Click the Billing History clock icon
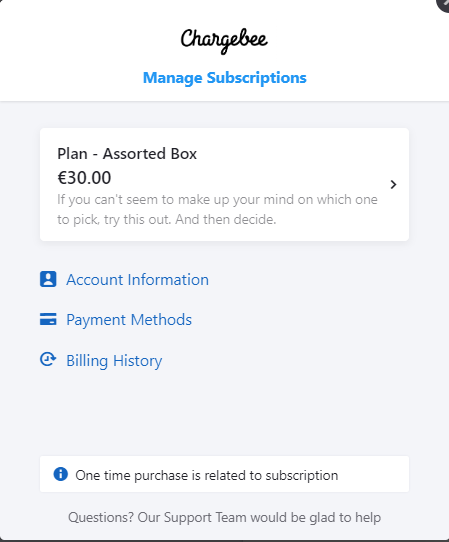 (x=48, y=359)
